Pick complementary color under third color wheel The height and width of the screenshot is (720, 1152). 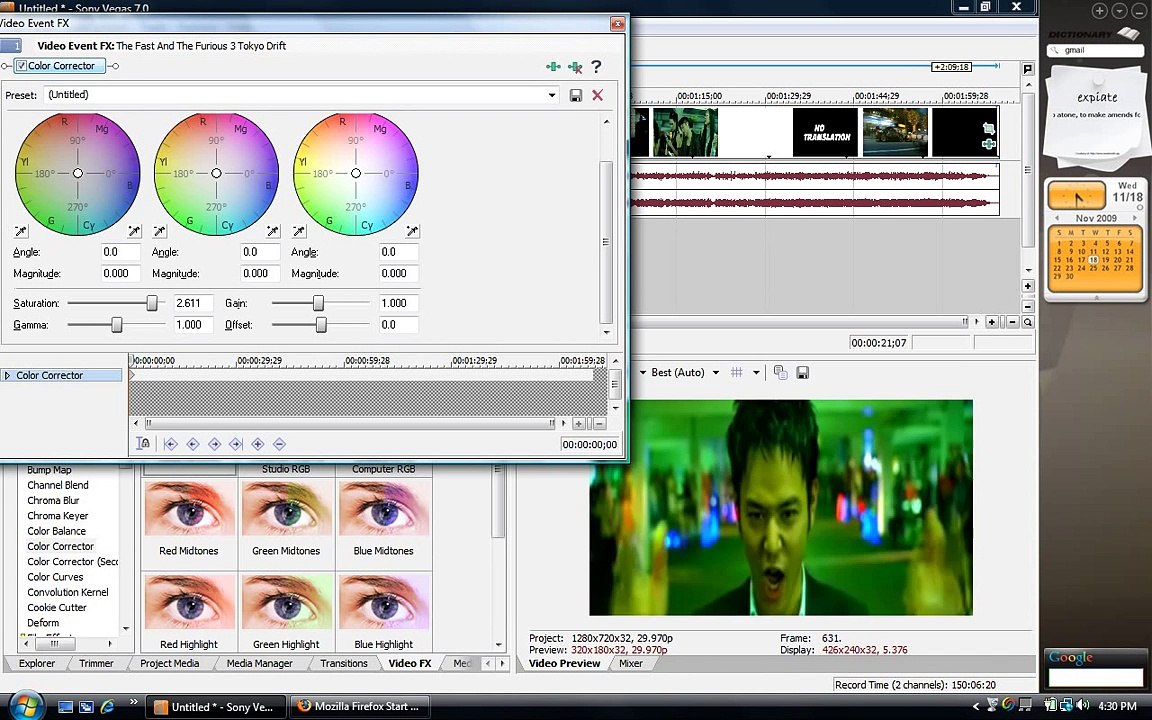pos(299,231)
